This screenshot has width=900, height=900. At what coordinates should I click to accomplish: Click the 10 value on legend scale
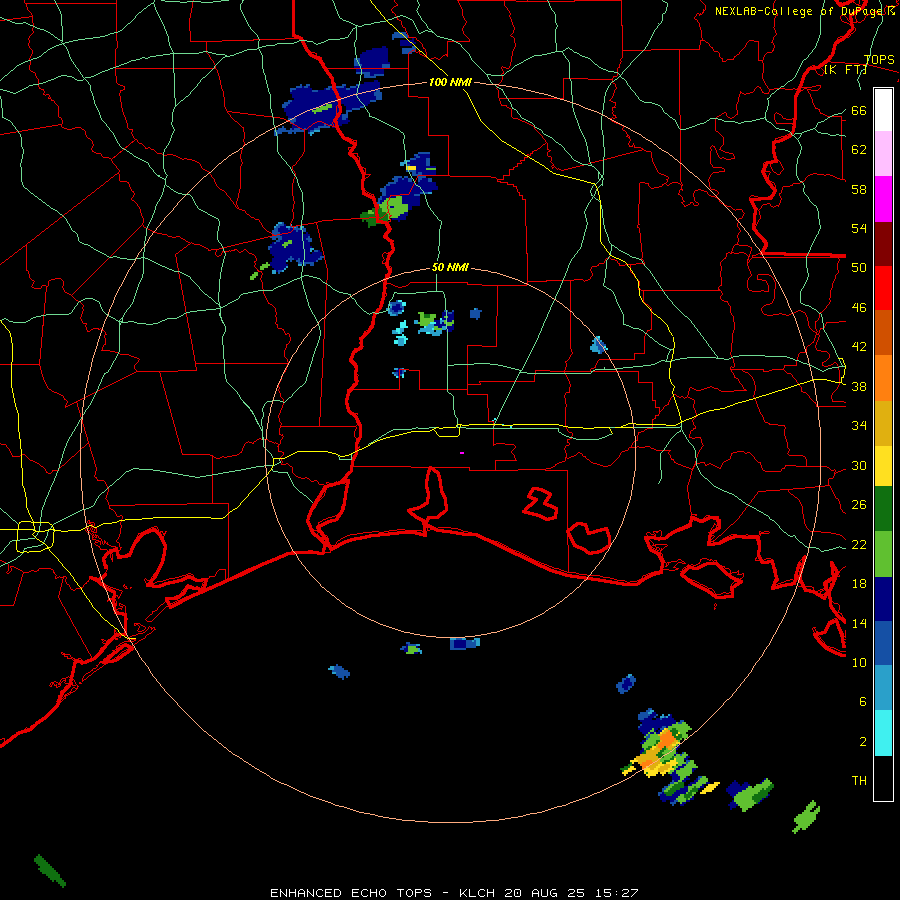point(859,662)
